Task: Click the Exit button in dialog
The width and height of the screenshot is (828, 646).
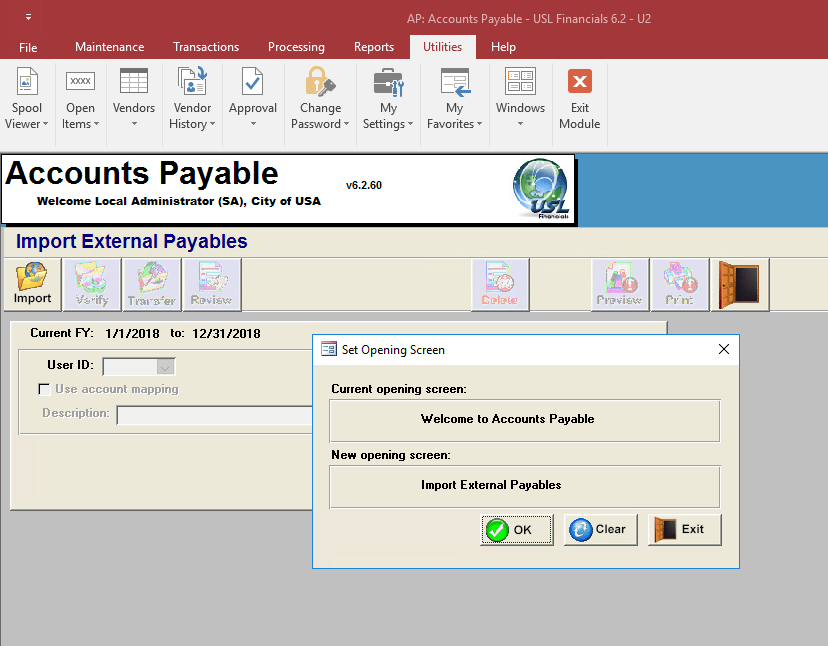Action: [x=684, y=530]
